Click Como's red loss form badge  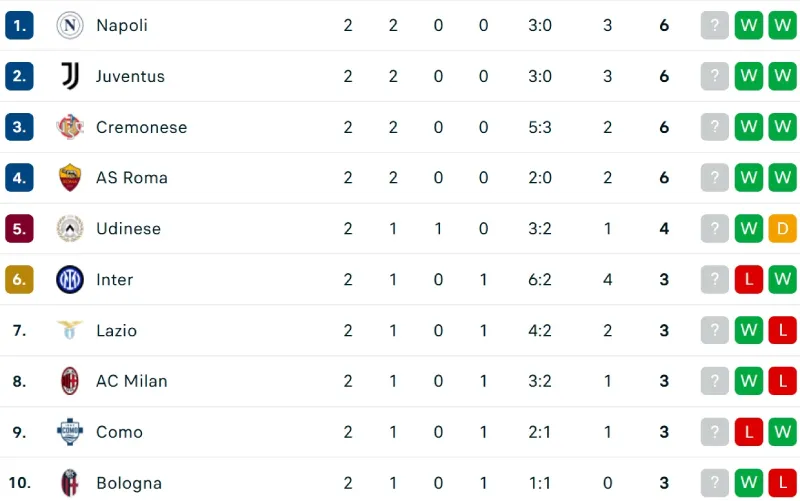[x=748, y=432]
